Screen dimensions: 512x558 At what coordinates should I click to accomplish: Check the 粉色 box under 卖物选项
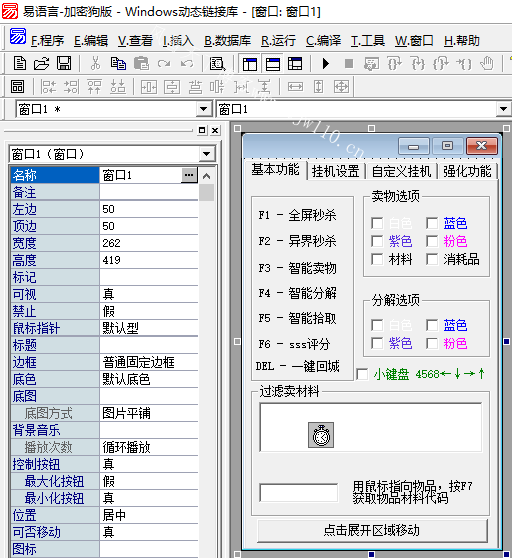(432, 241)
